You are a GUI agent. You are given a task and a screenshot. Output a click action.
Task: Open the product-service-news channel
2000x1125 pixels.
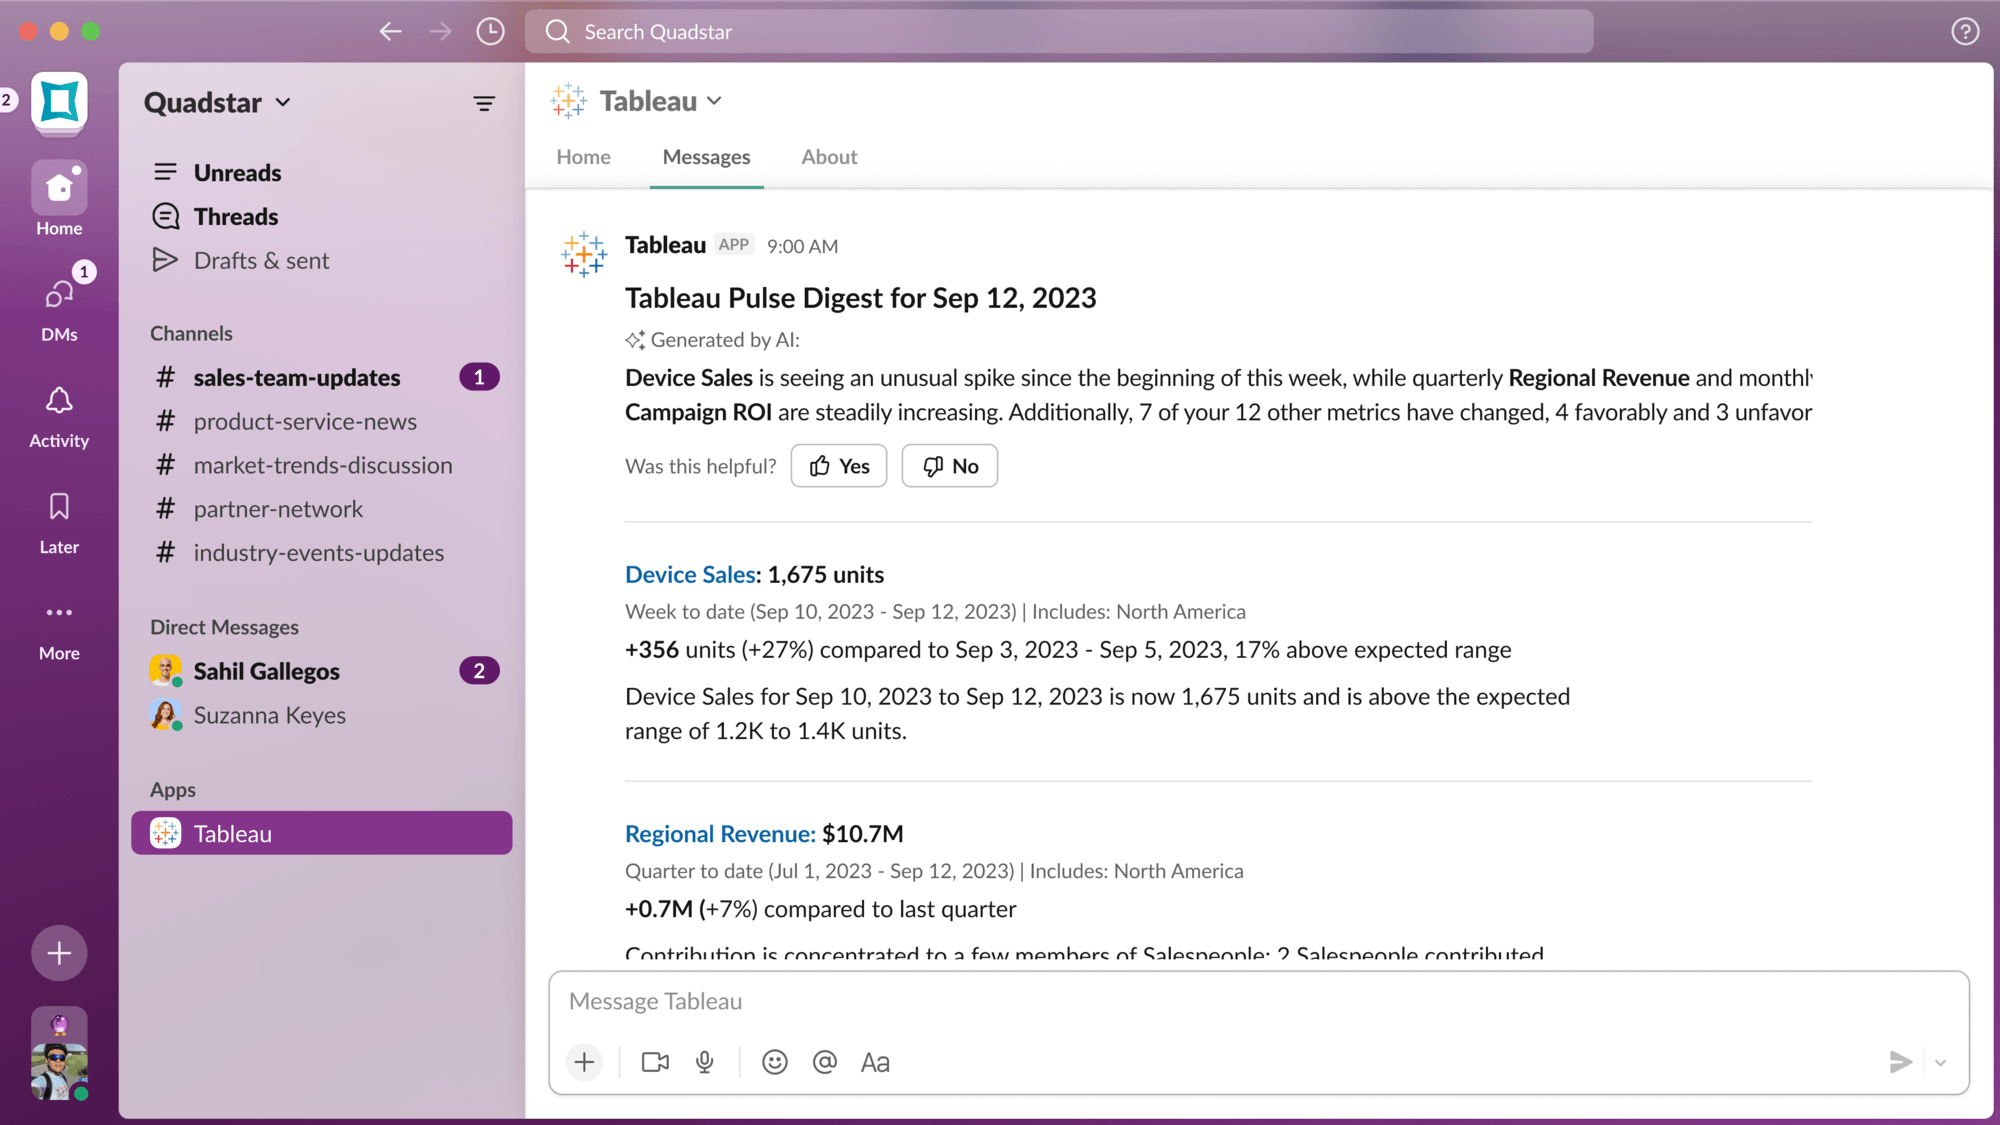pyautogui.click(x=321, y=421)
